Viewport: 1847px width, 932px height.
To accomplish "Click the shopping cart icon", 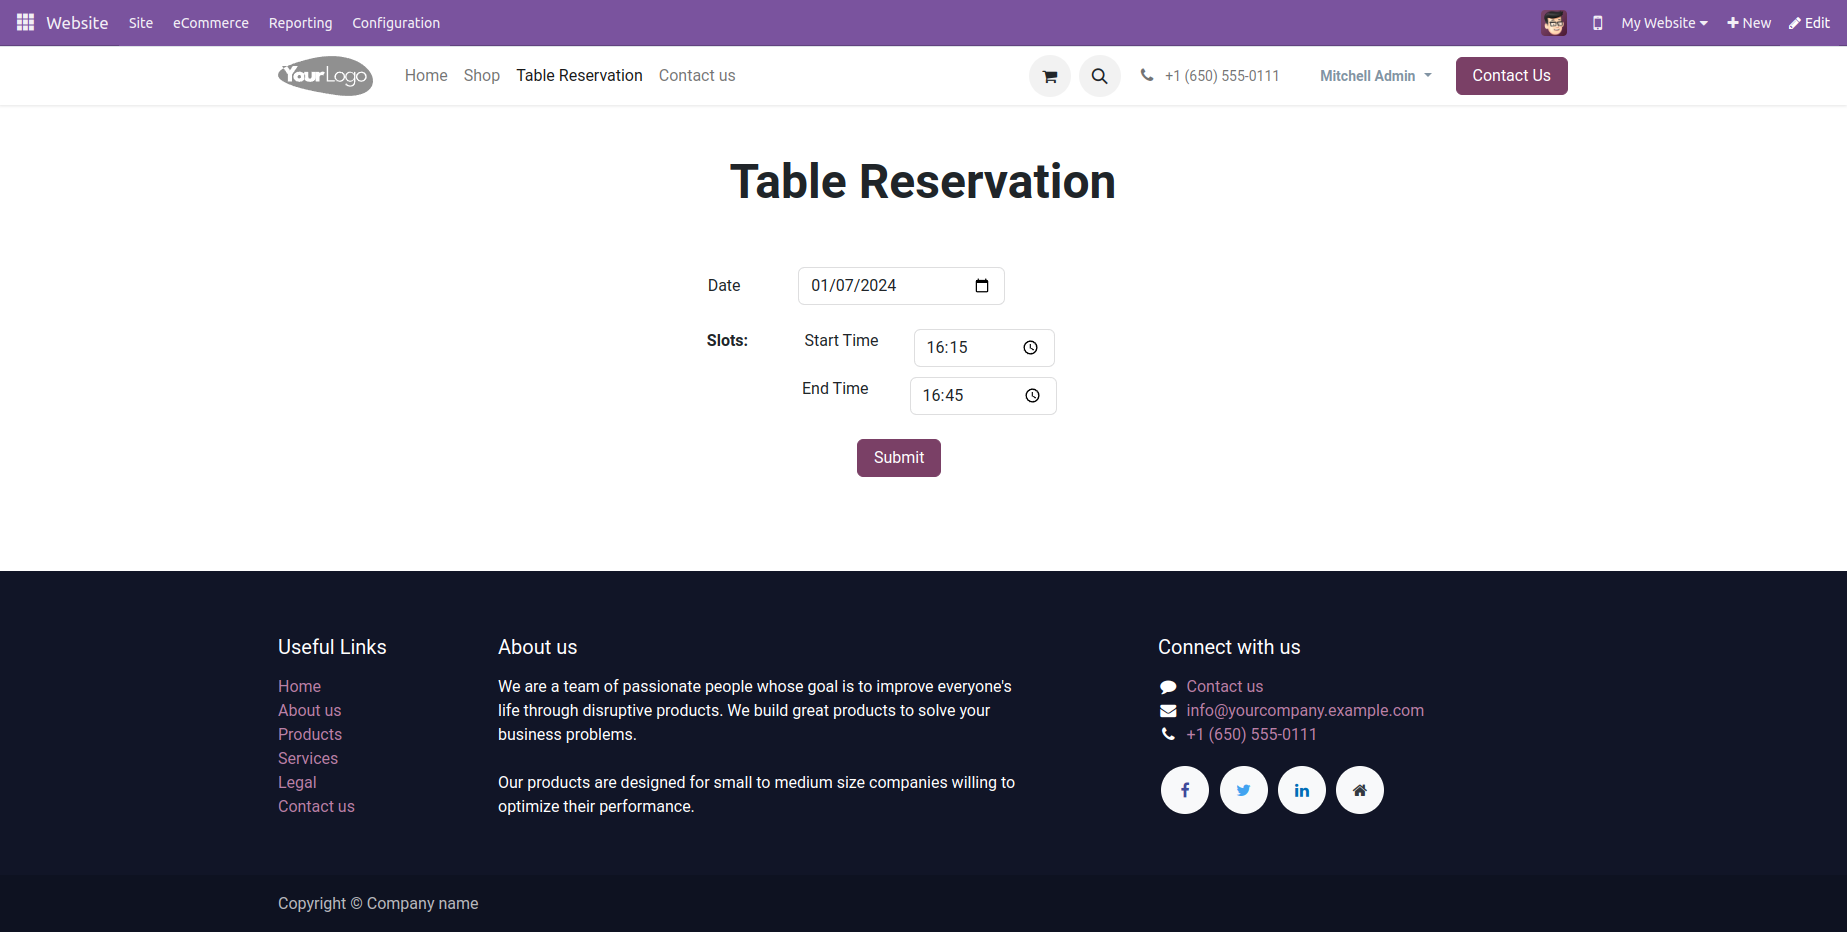I will 1050,76.
